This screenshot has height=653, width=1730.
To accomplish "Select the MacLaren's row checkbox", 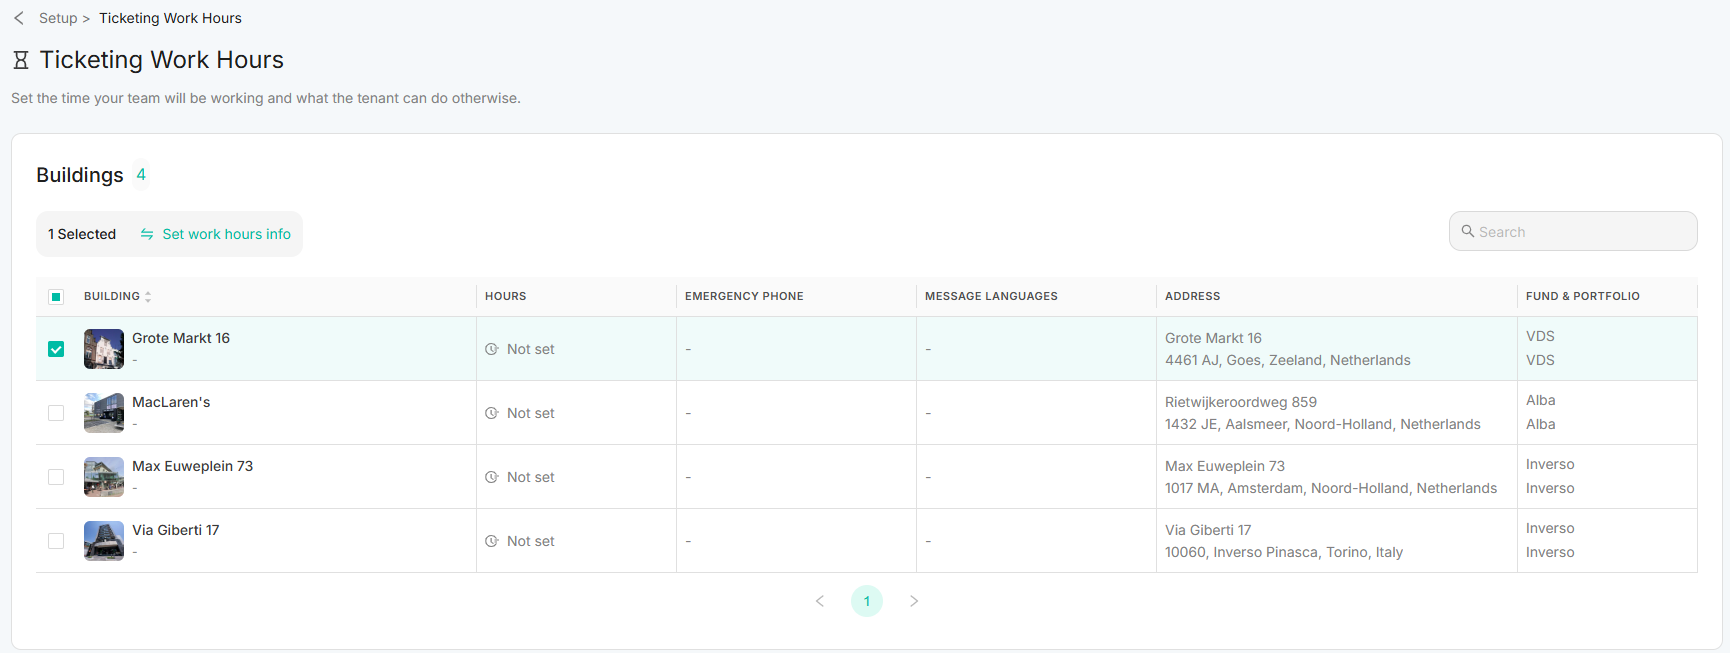I will (x=56, y=413).
